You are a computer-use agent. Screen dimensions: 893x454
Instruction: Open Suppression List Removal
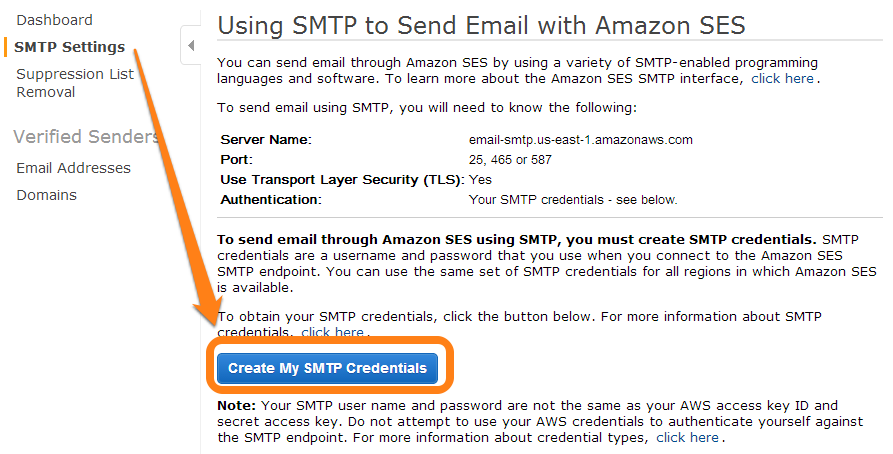(x=75, y=83)
